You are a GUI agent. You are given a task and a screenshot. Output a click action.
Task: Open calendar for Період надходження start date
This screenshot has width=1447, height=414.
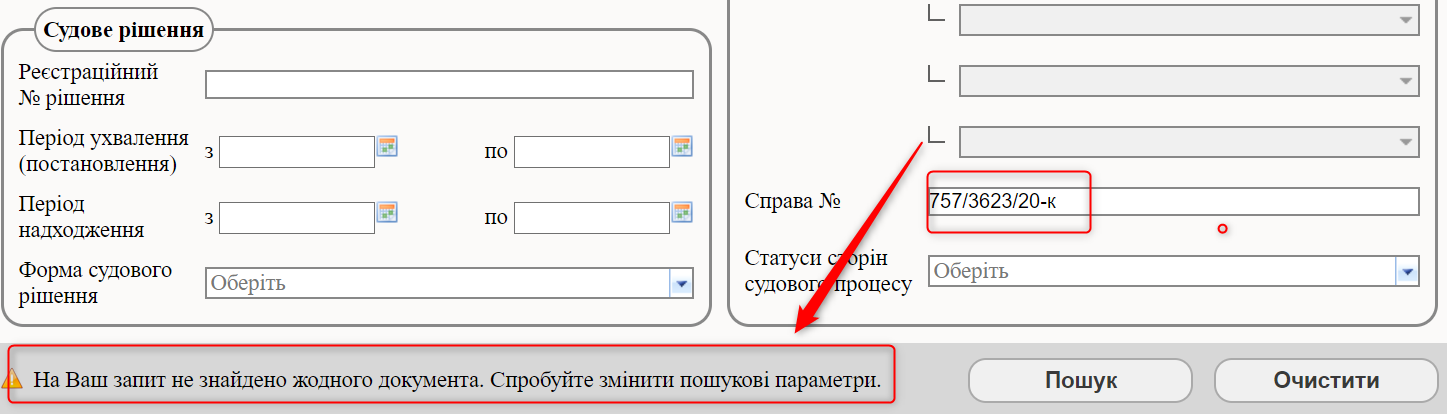[387, 212]
